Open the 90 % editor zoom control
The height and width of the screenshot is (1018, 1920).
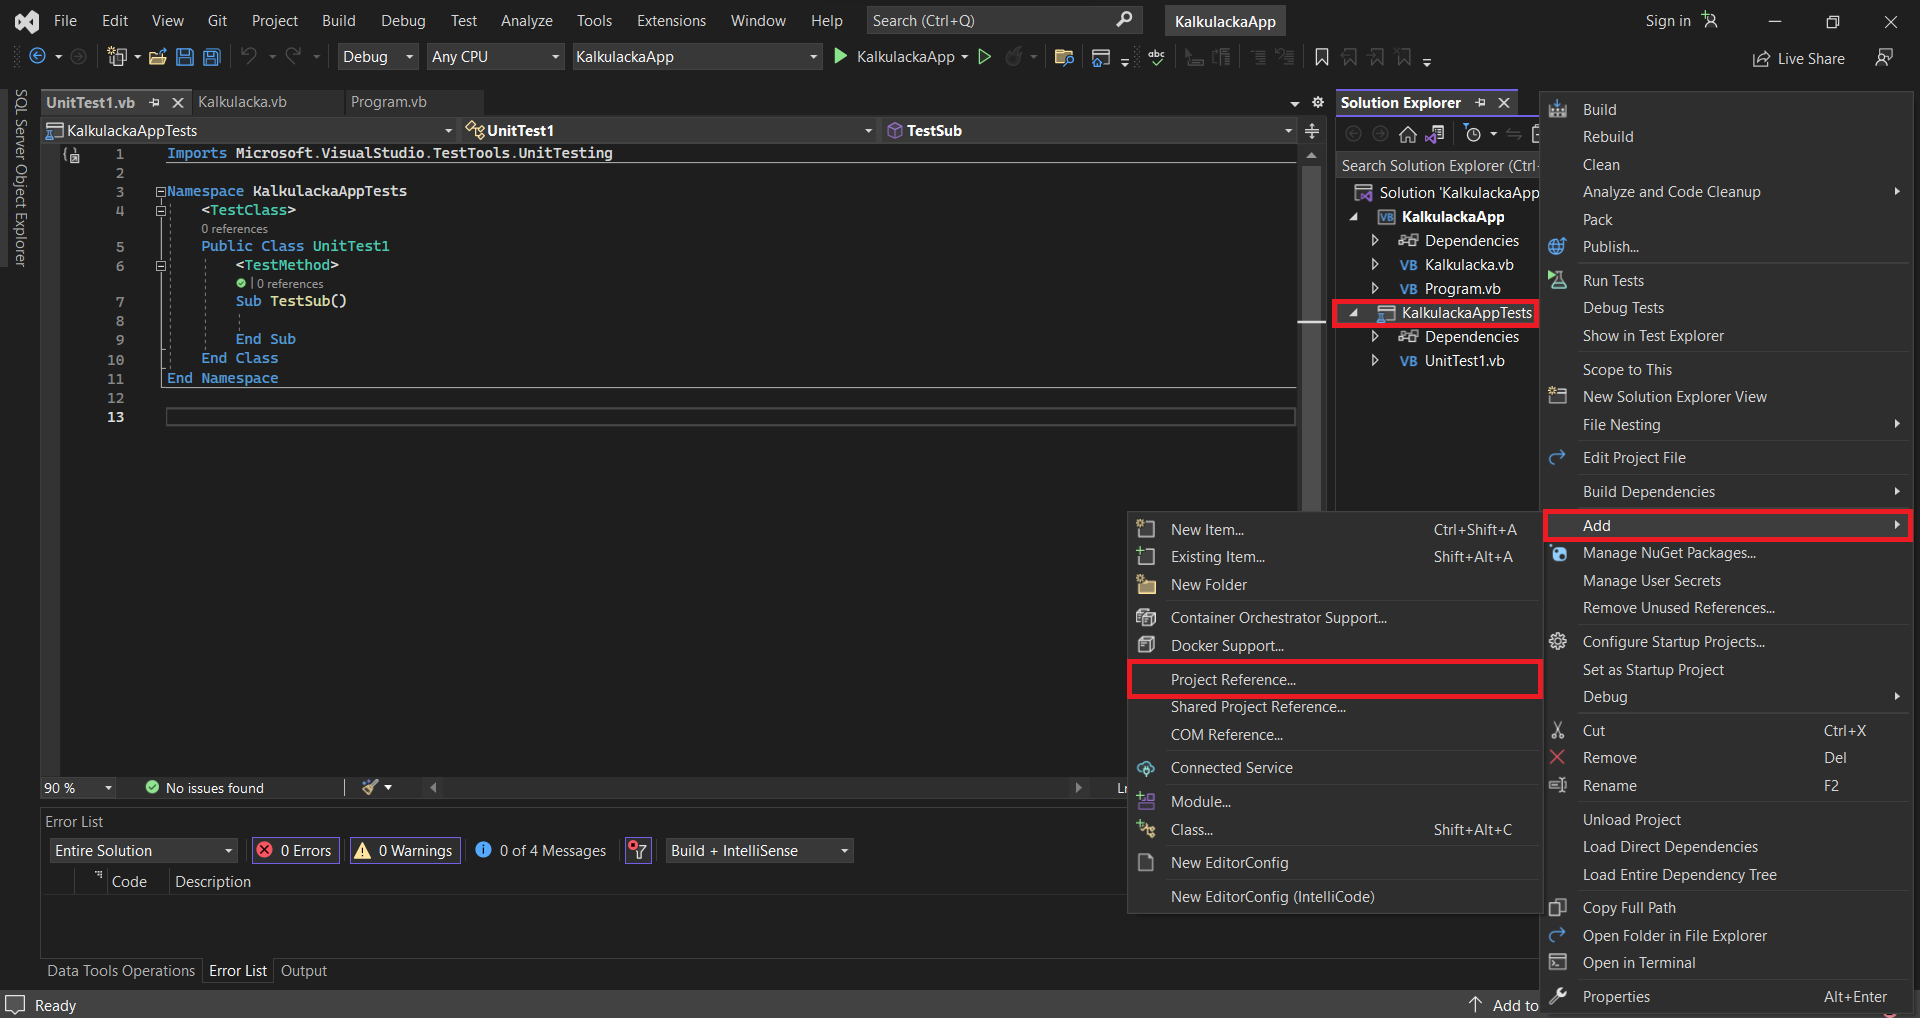click(x=77, y=788)
